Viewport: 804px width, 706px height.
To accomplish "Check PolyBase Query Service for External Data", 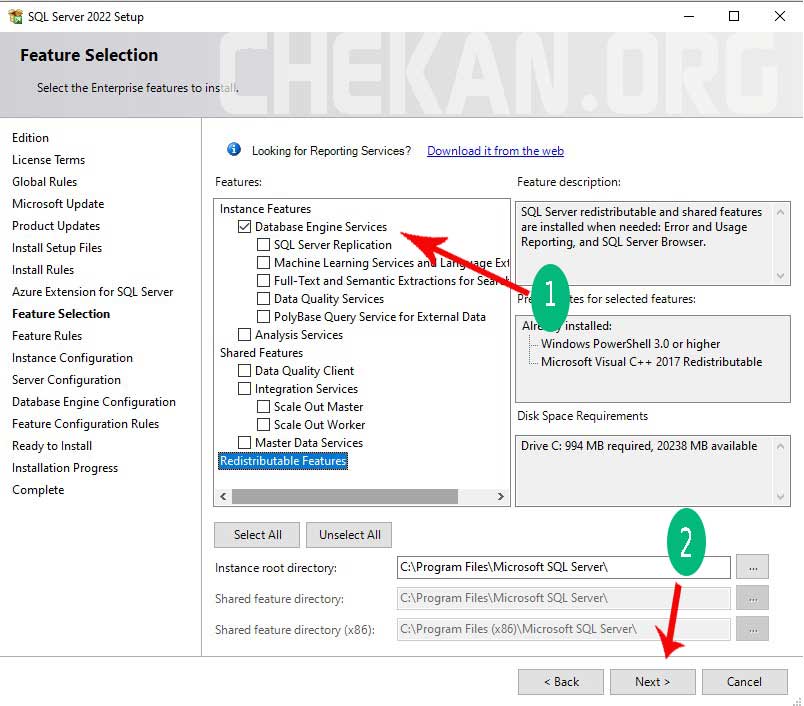I will pos(263,316).
